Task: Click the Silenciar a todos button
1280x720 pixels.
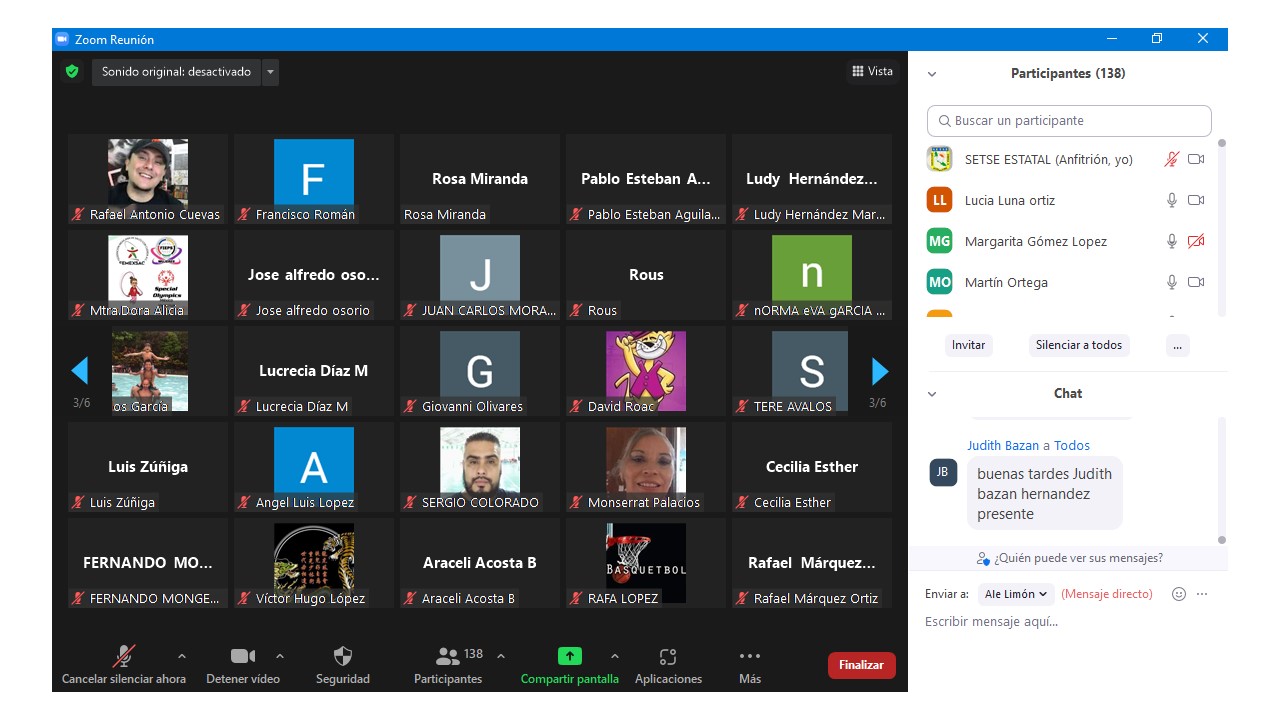Action: [x=1078, y=345]
